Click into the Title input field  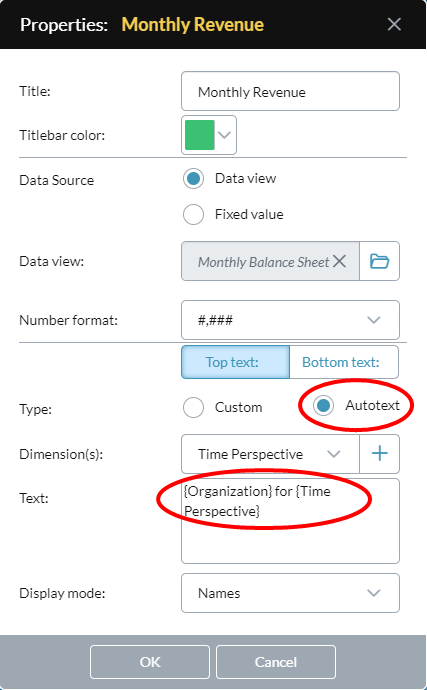(291, 91)
